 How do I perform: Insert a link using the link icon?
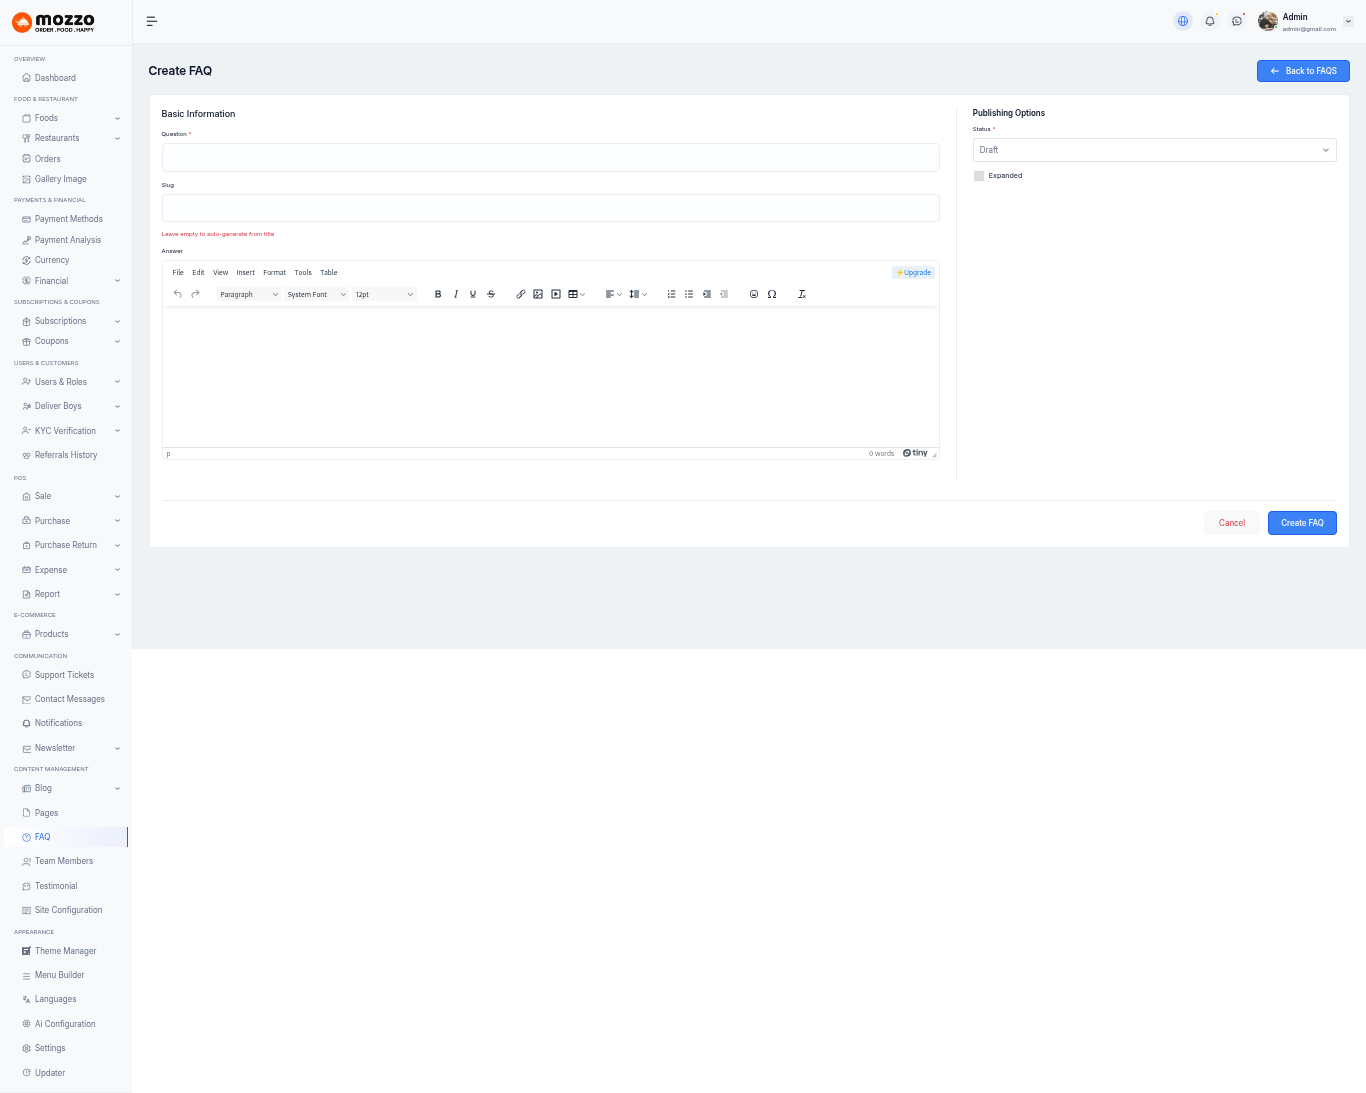coord(521,294)
